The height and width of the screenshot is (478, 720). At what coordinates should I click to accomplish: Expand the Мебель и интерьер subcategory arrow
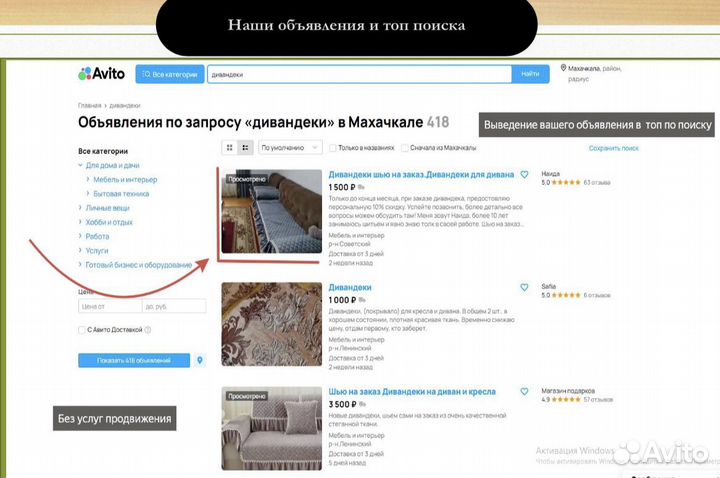(88, 179)
